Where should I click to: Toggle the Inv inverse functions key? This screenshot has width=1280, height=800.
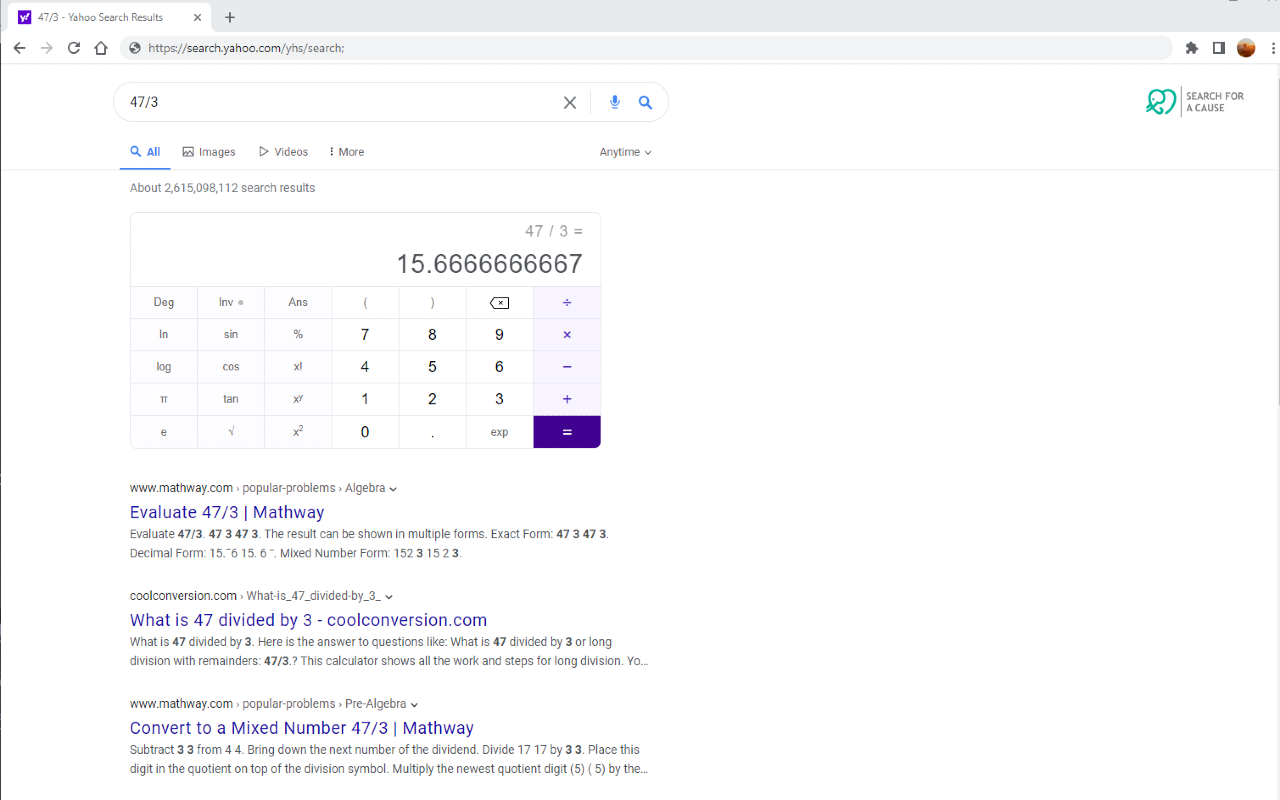231,303
